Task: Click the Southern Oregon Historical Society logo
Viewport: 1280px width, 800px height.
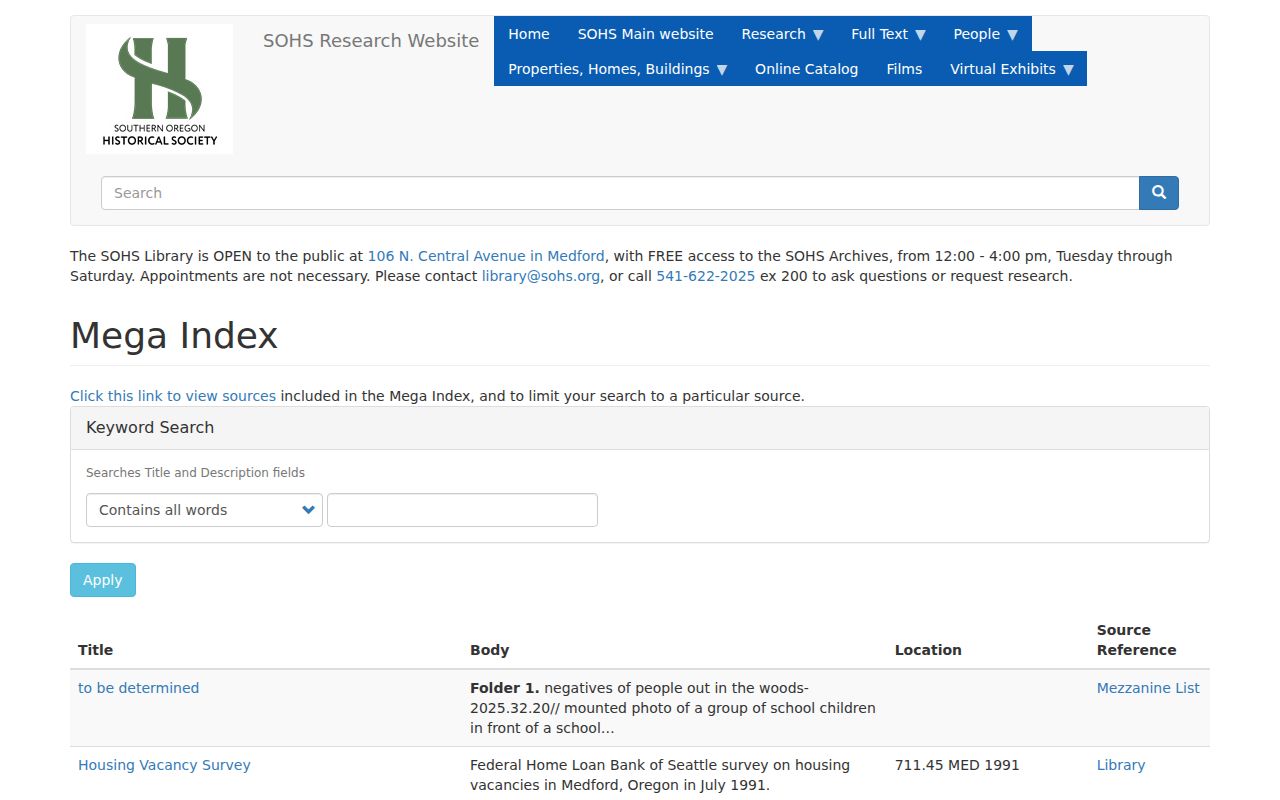Action: (x=160, y=89)
